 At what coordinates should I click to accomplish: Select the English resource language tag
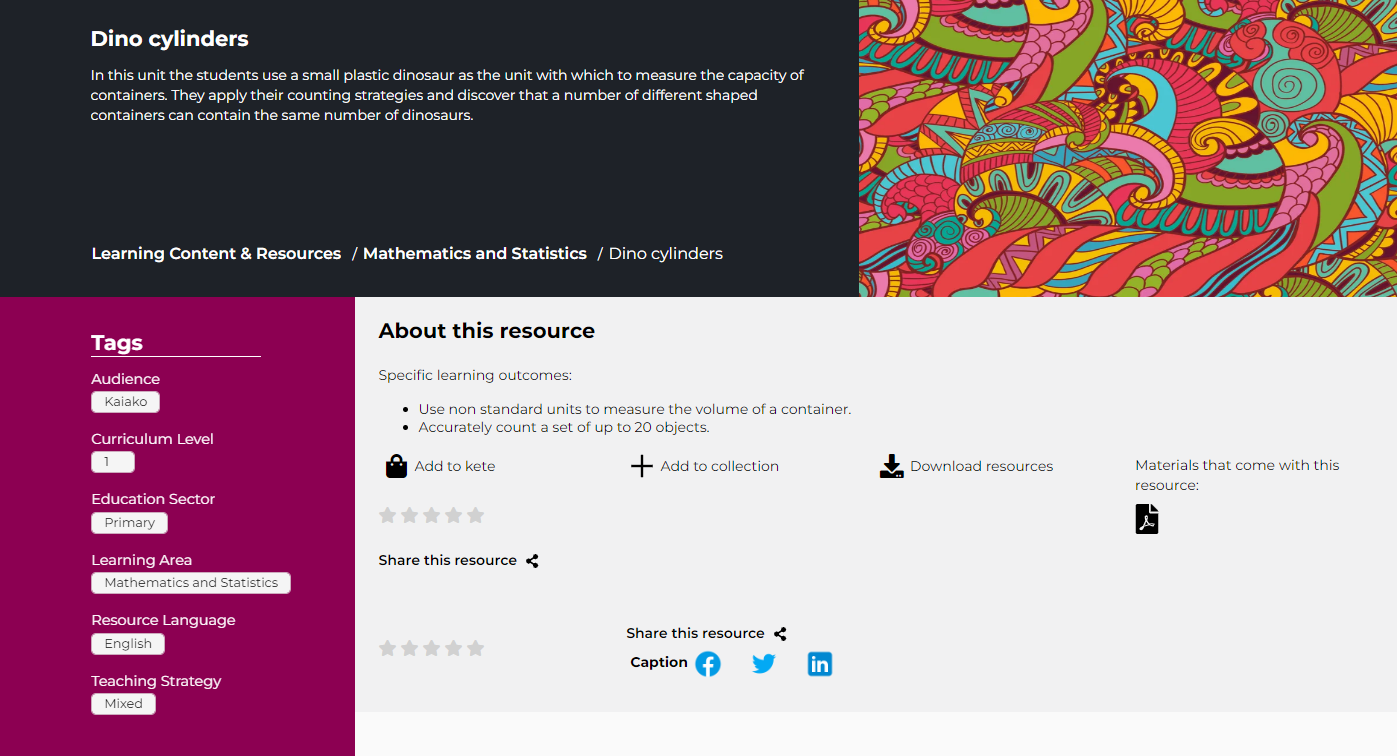(128, 644)
